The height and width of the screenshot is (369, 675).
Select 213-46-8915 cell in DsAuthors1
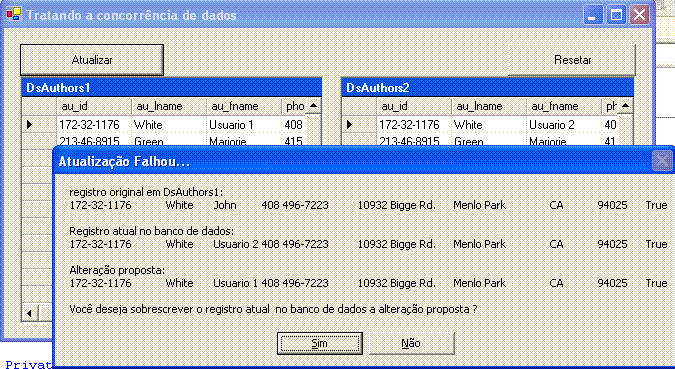click(x=94, y=140)
